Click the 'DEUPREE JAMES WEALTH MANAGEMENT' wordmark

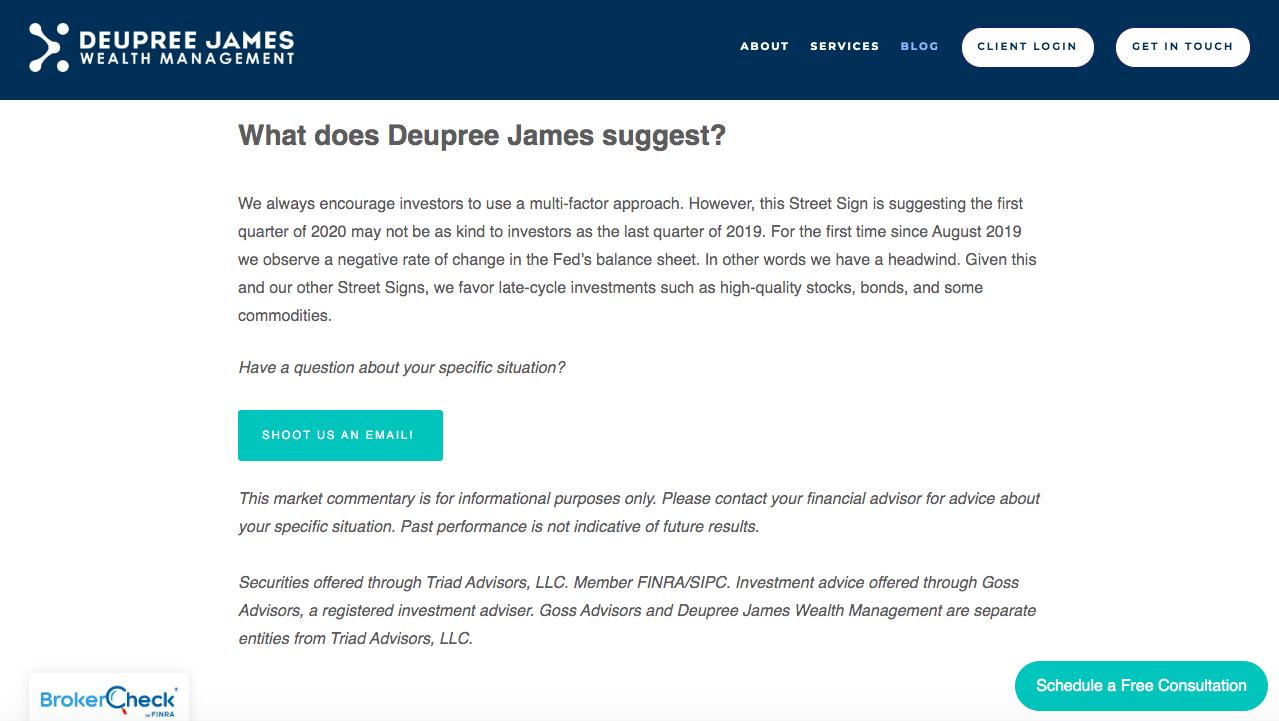coord(185,46)
